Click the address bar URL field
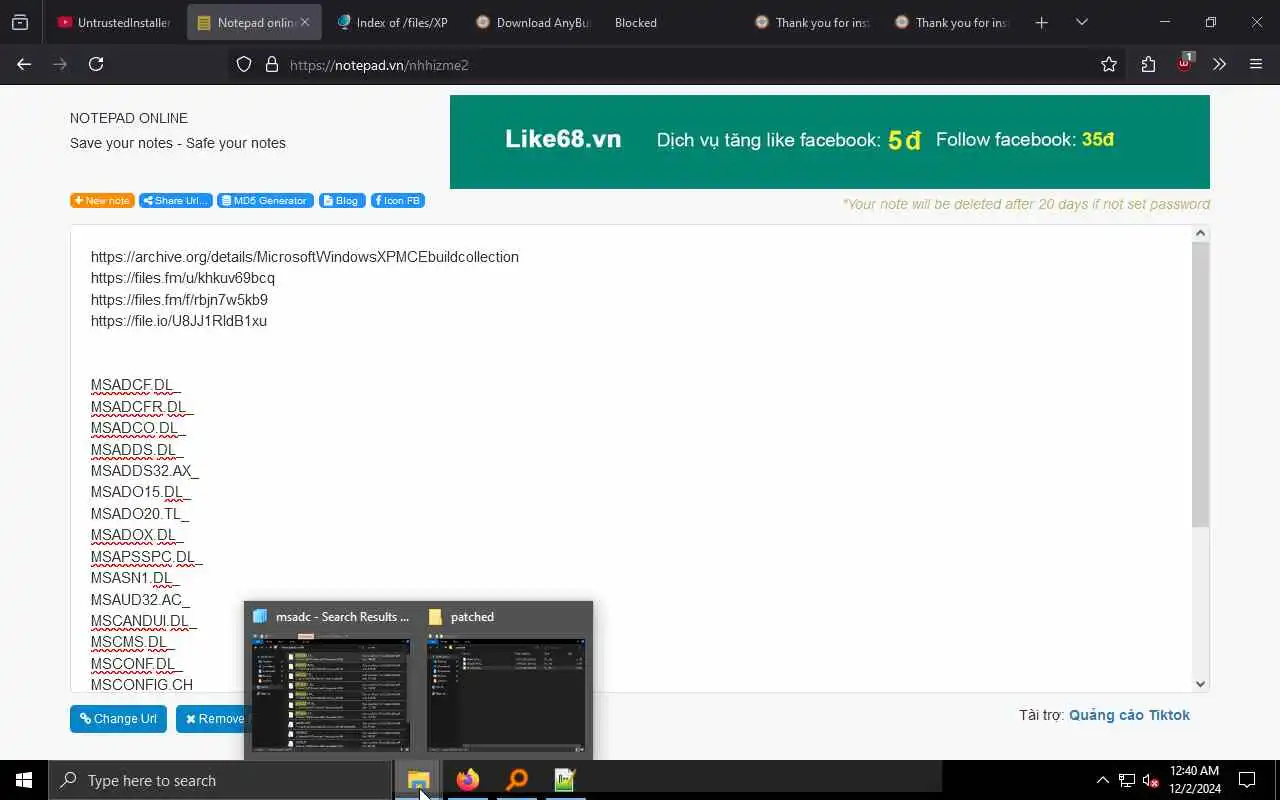 coord(680,64)
